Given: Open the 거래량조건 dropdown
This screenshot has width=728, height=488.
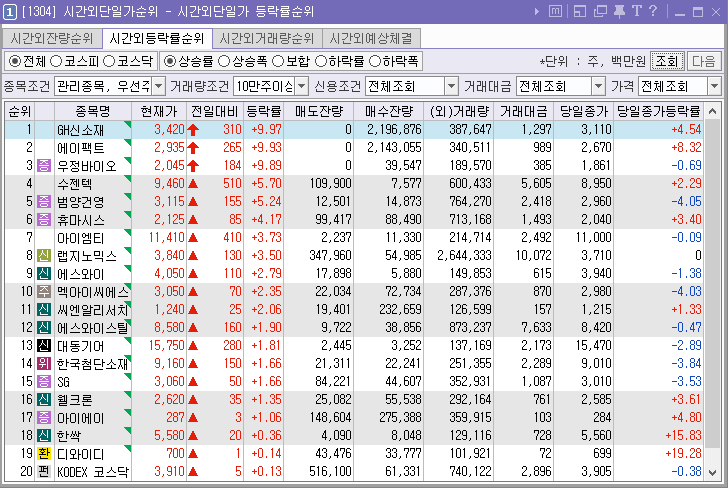Looking at the screenshot, I should pos(302,86).
